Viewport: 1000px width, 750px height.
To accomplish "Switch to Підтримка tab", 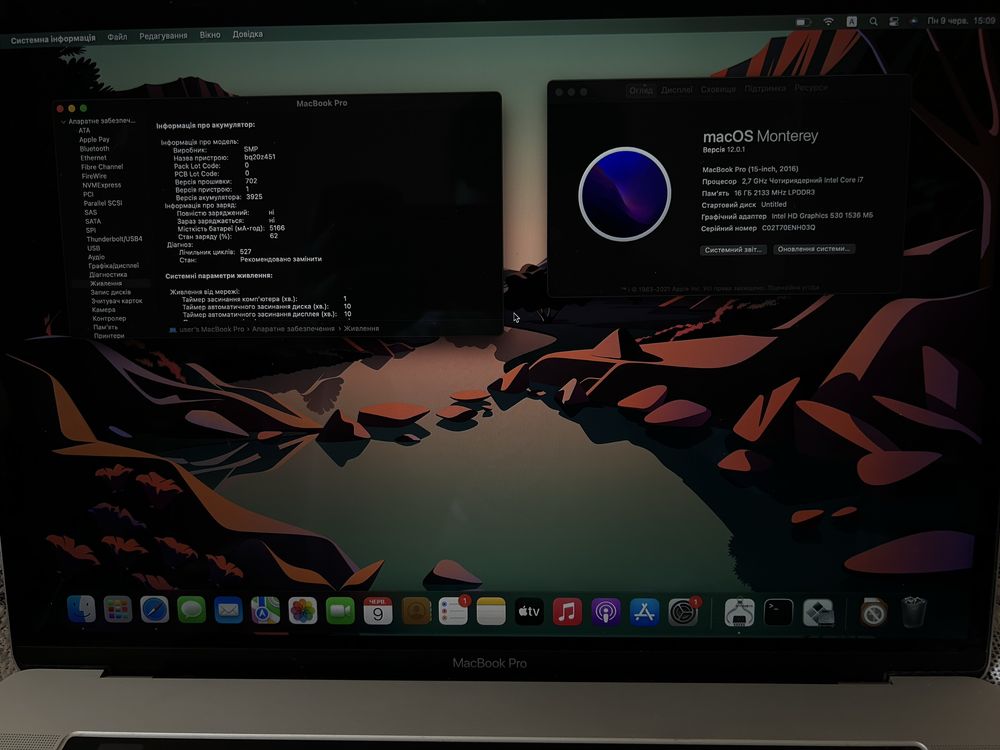I will pos(765,88).
